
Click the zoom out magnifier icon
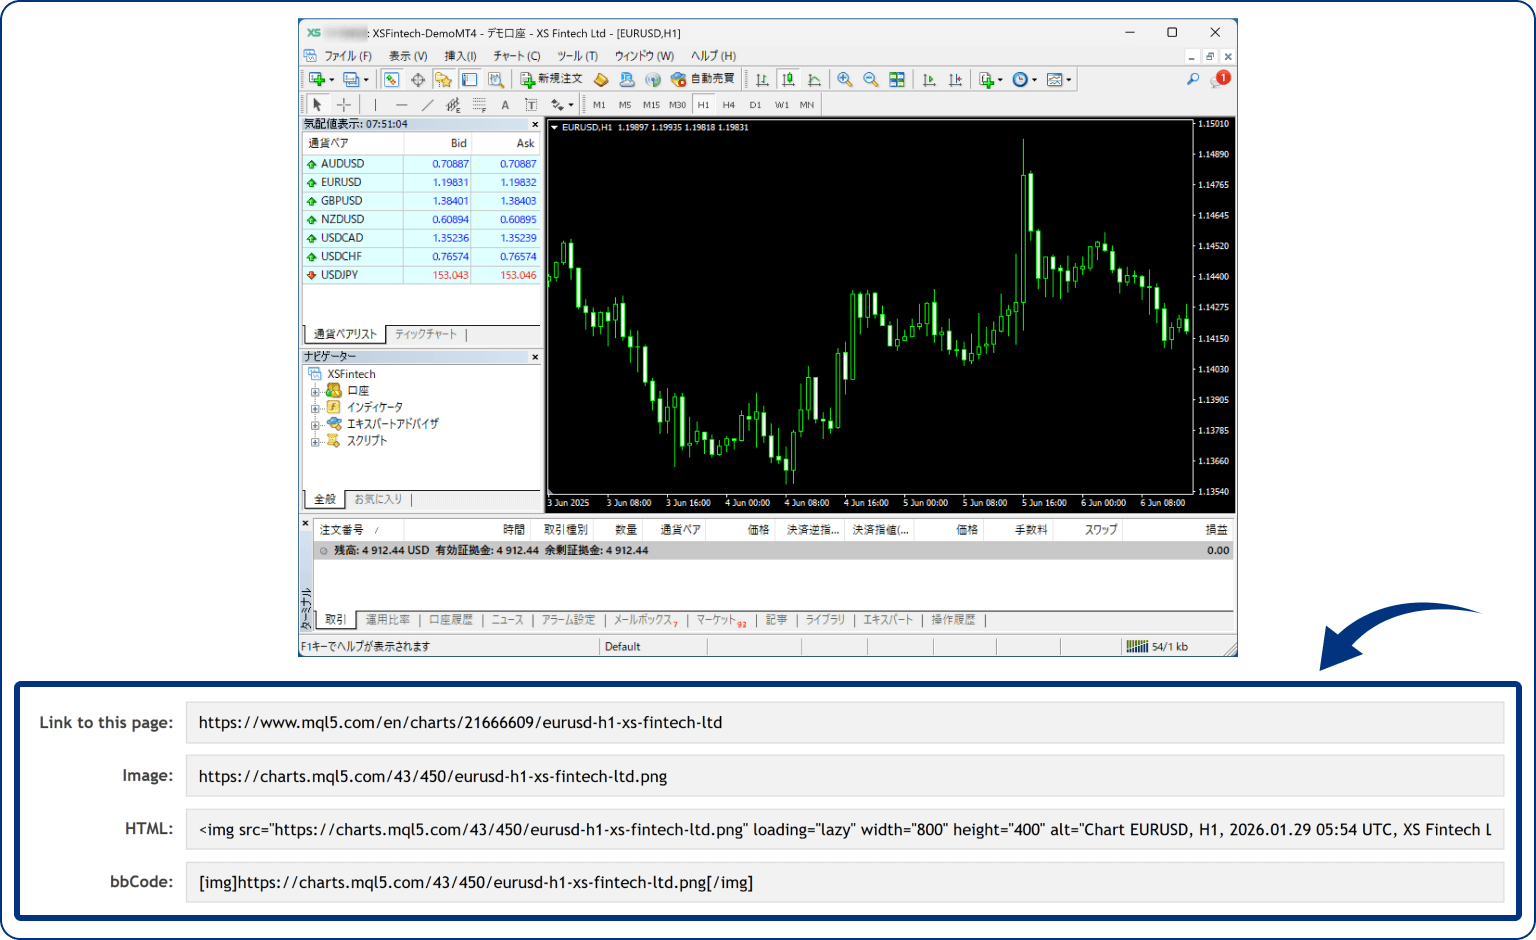(x=871, y=79)
